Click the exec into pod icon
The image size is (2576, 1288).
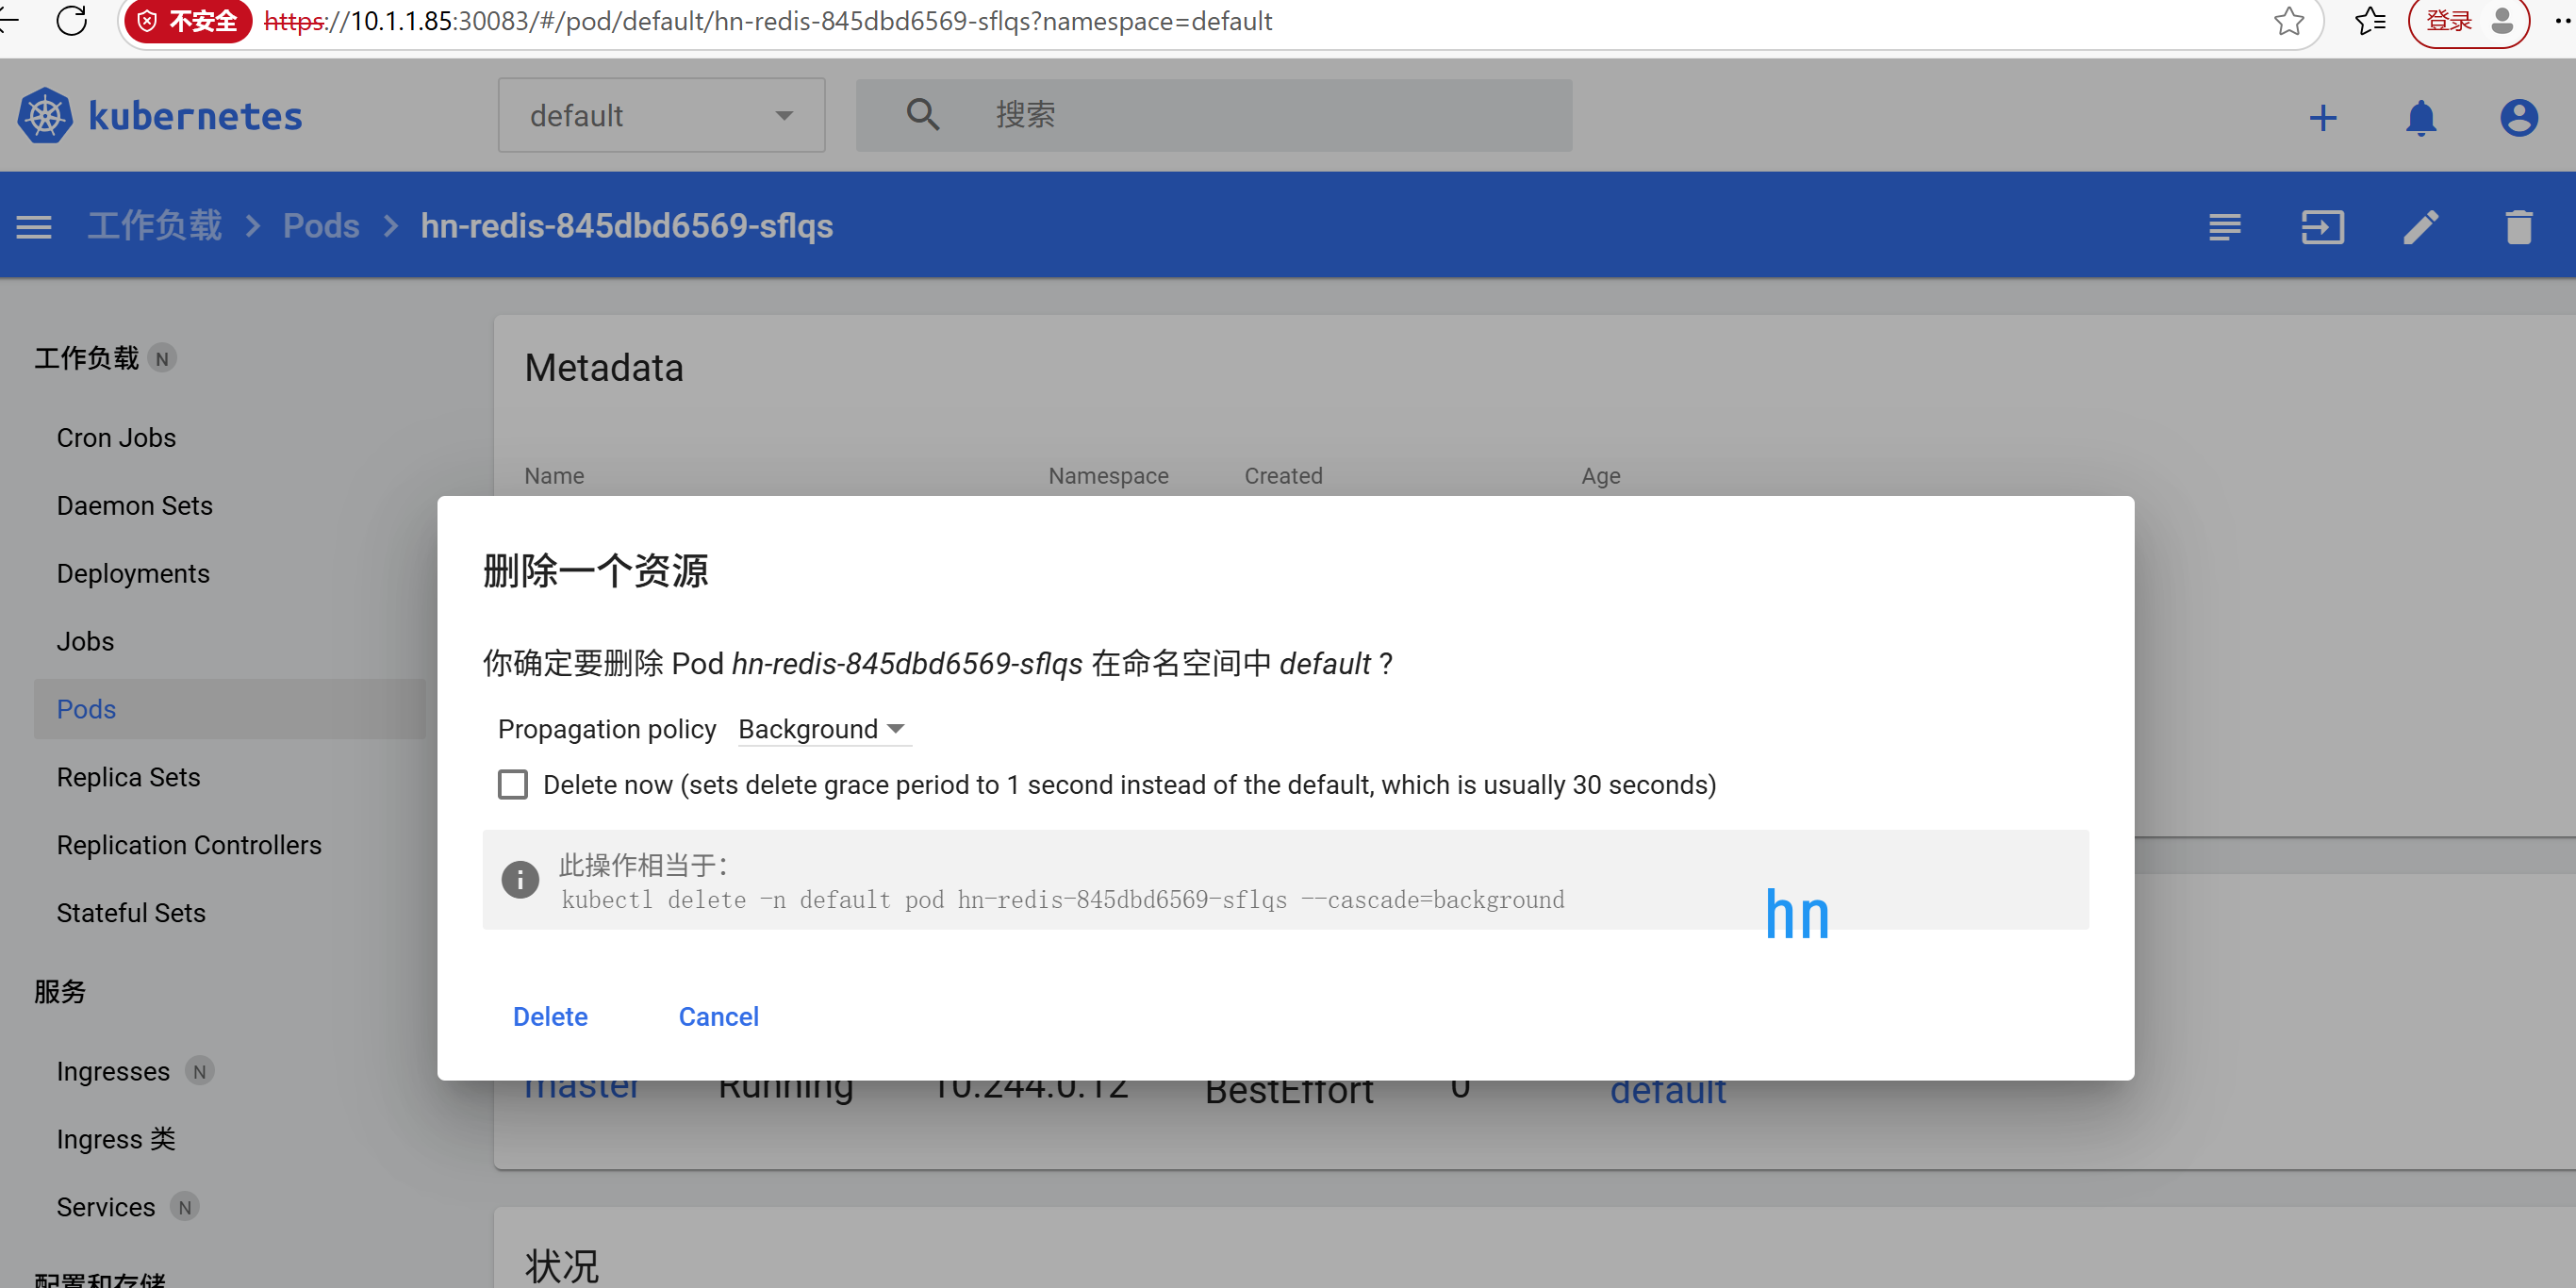[2322, 227]
